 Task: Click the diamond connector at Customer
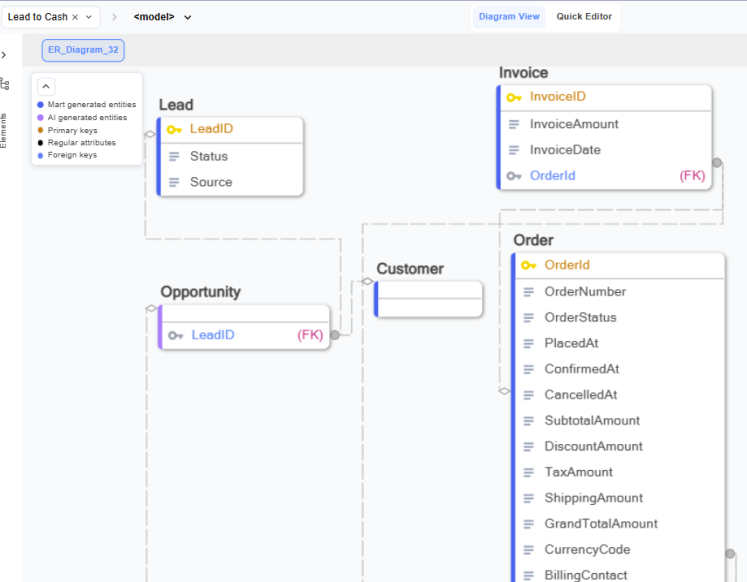[367, 281]
